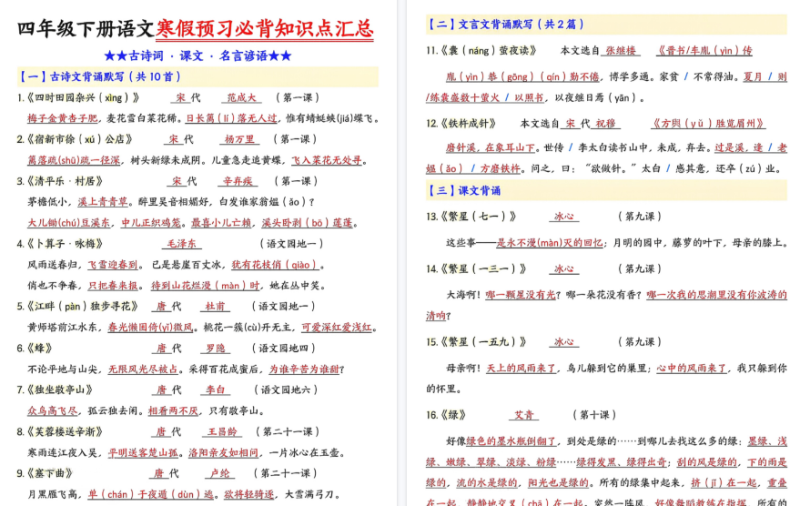Image resolution: width=800 pixels, height=506 pixels.
Task: Click the label '（语文园地四）' beside 《蜂》
Action: click(284, 348)
